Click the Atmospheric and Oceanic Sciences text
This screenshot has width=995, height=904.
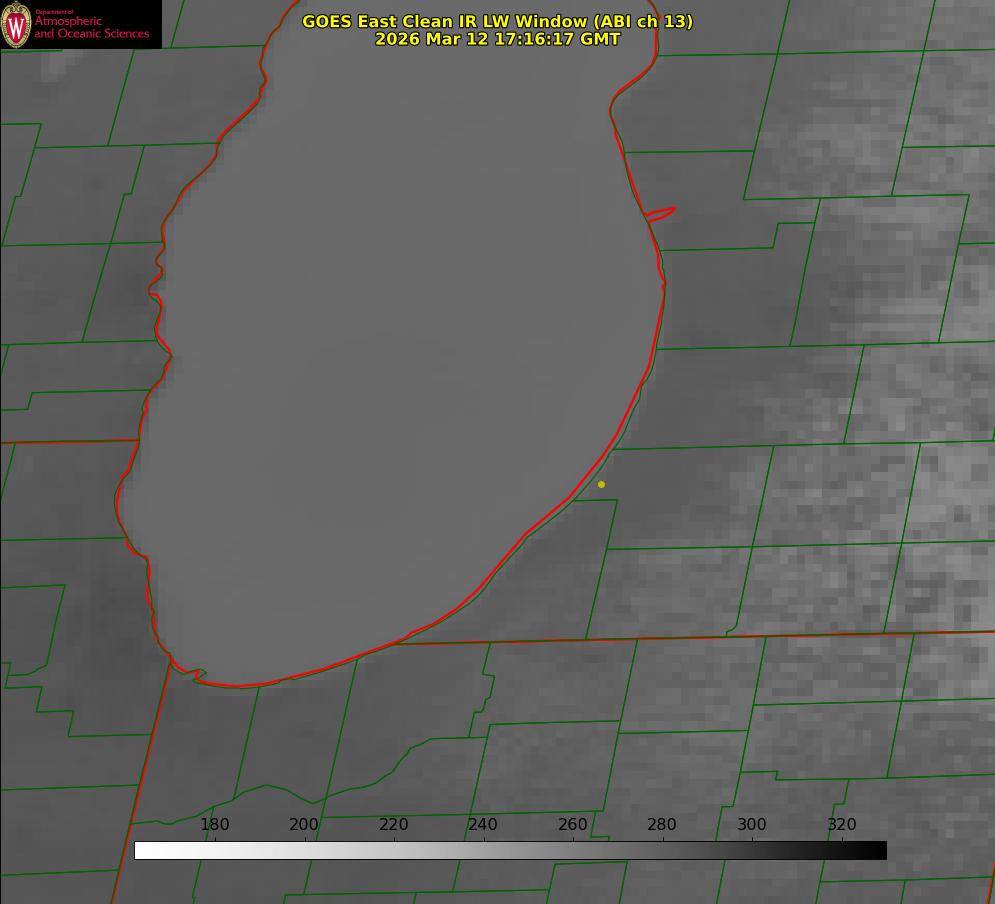(x=91, y=27)
